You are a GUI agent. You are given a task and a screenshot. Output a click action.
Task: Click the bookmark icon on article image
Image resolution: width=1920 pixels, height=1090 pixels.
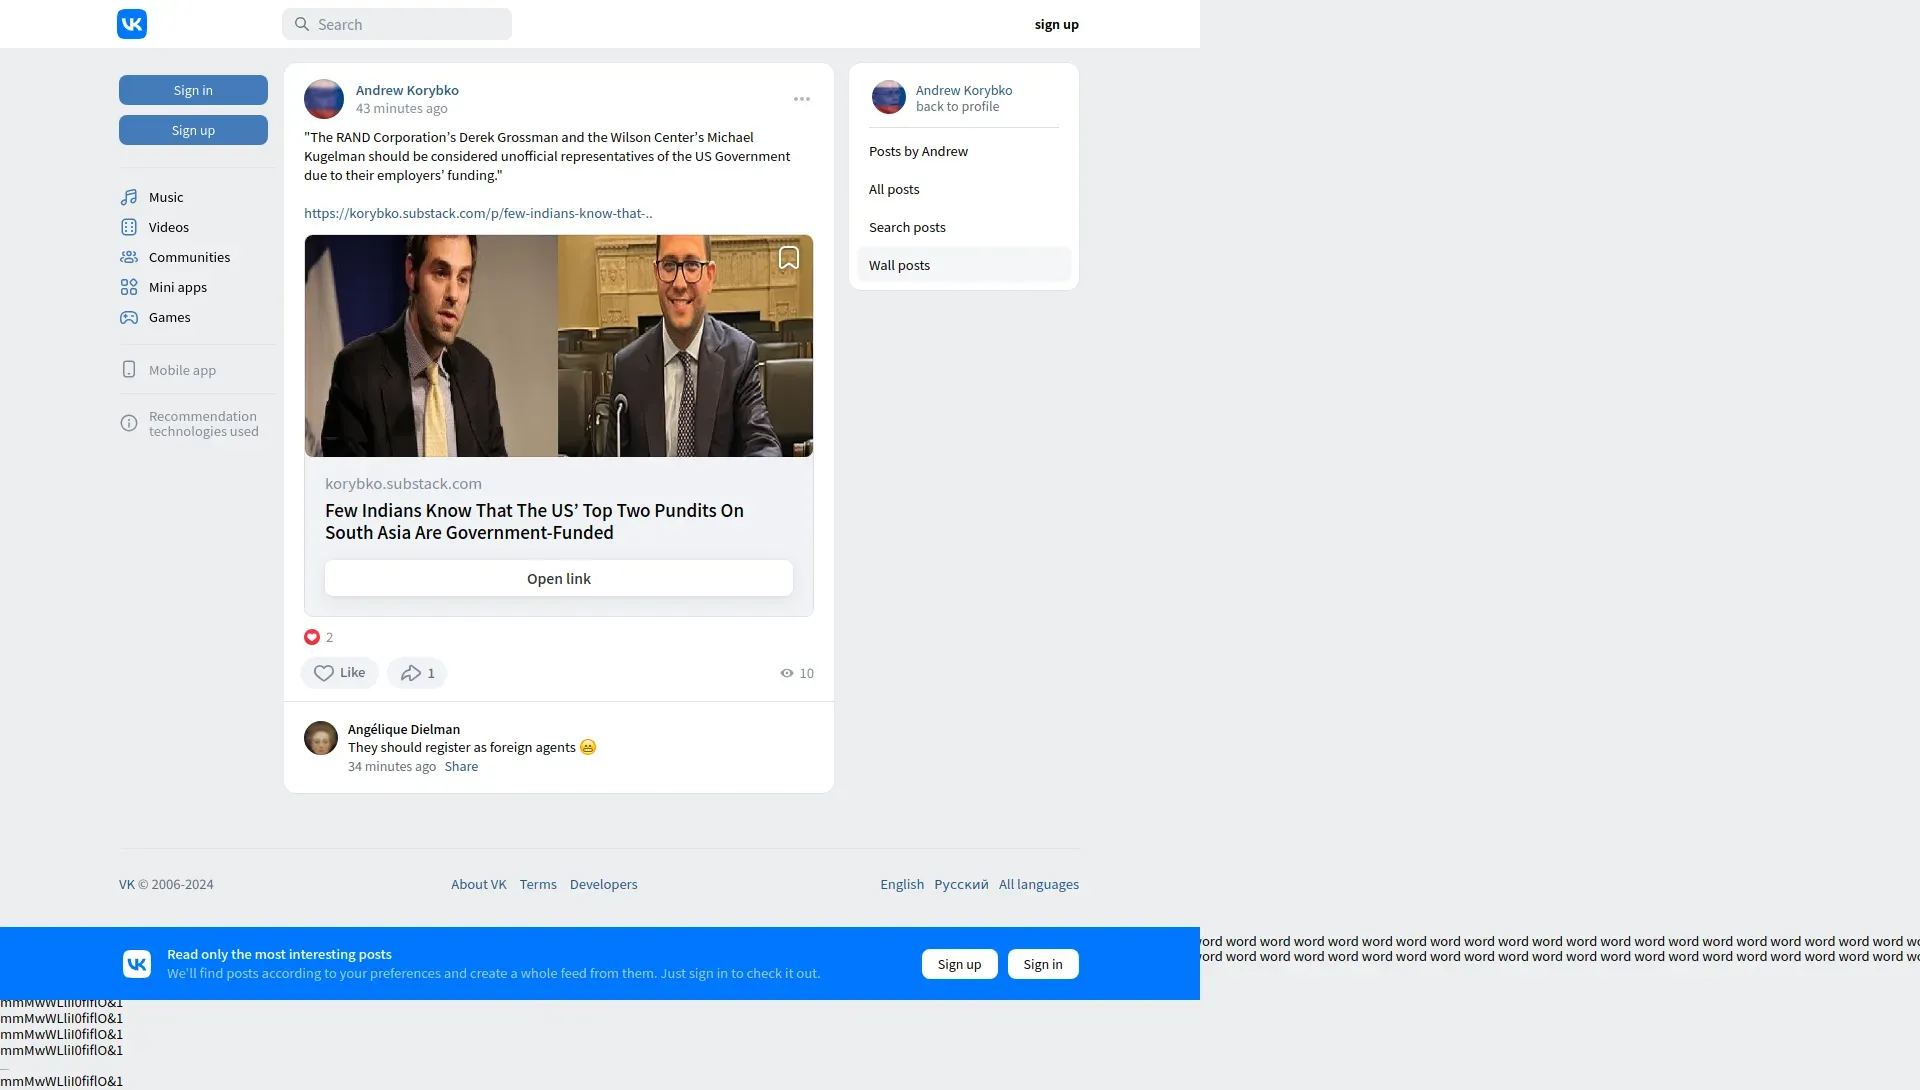789,258
